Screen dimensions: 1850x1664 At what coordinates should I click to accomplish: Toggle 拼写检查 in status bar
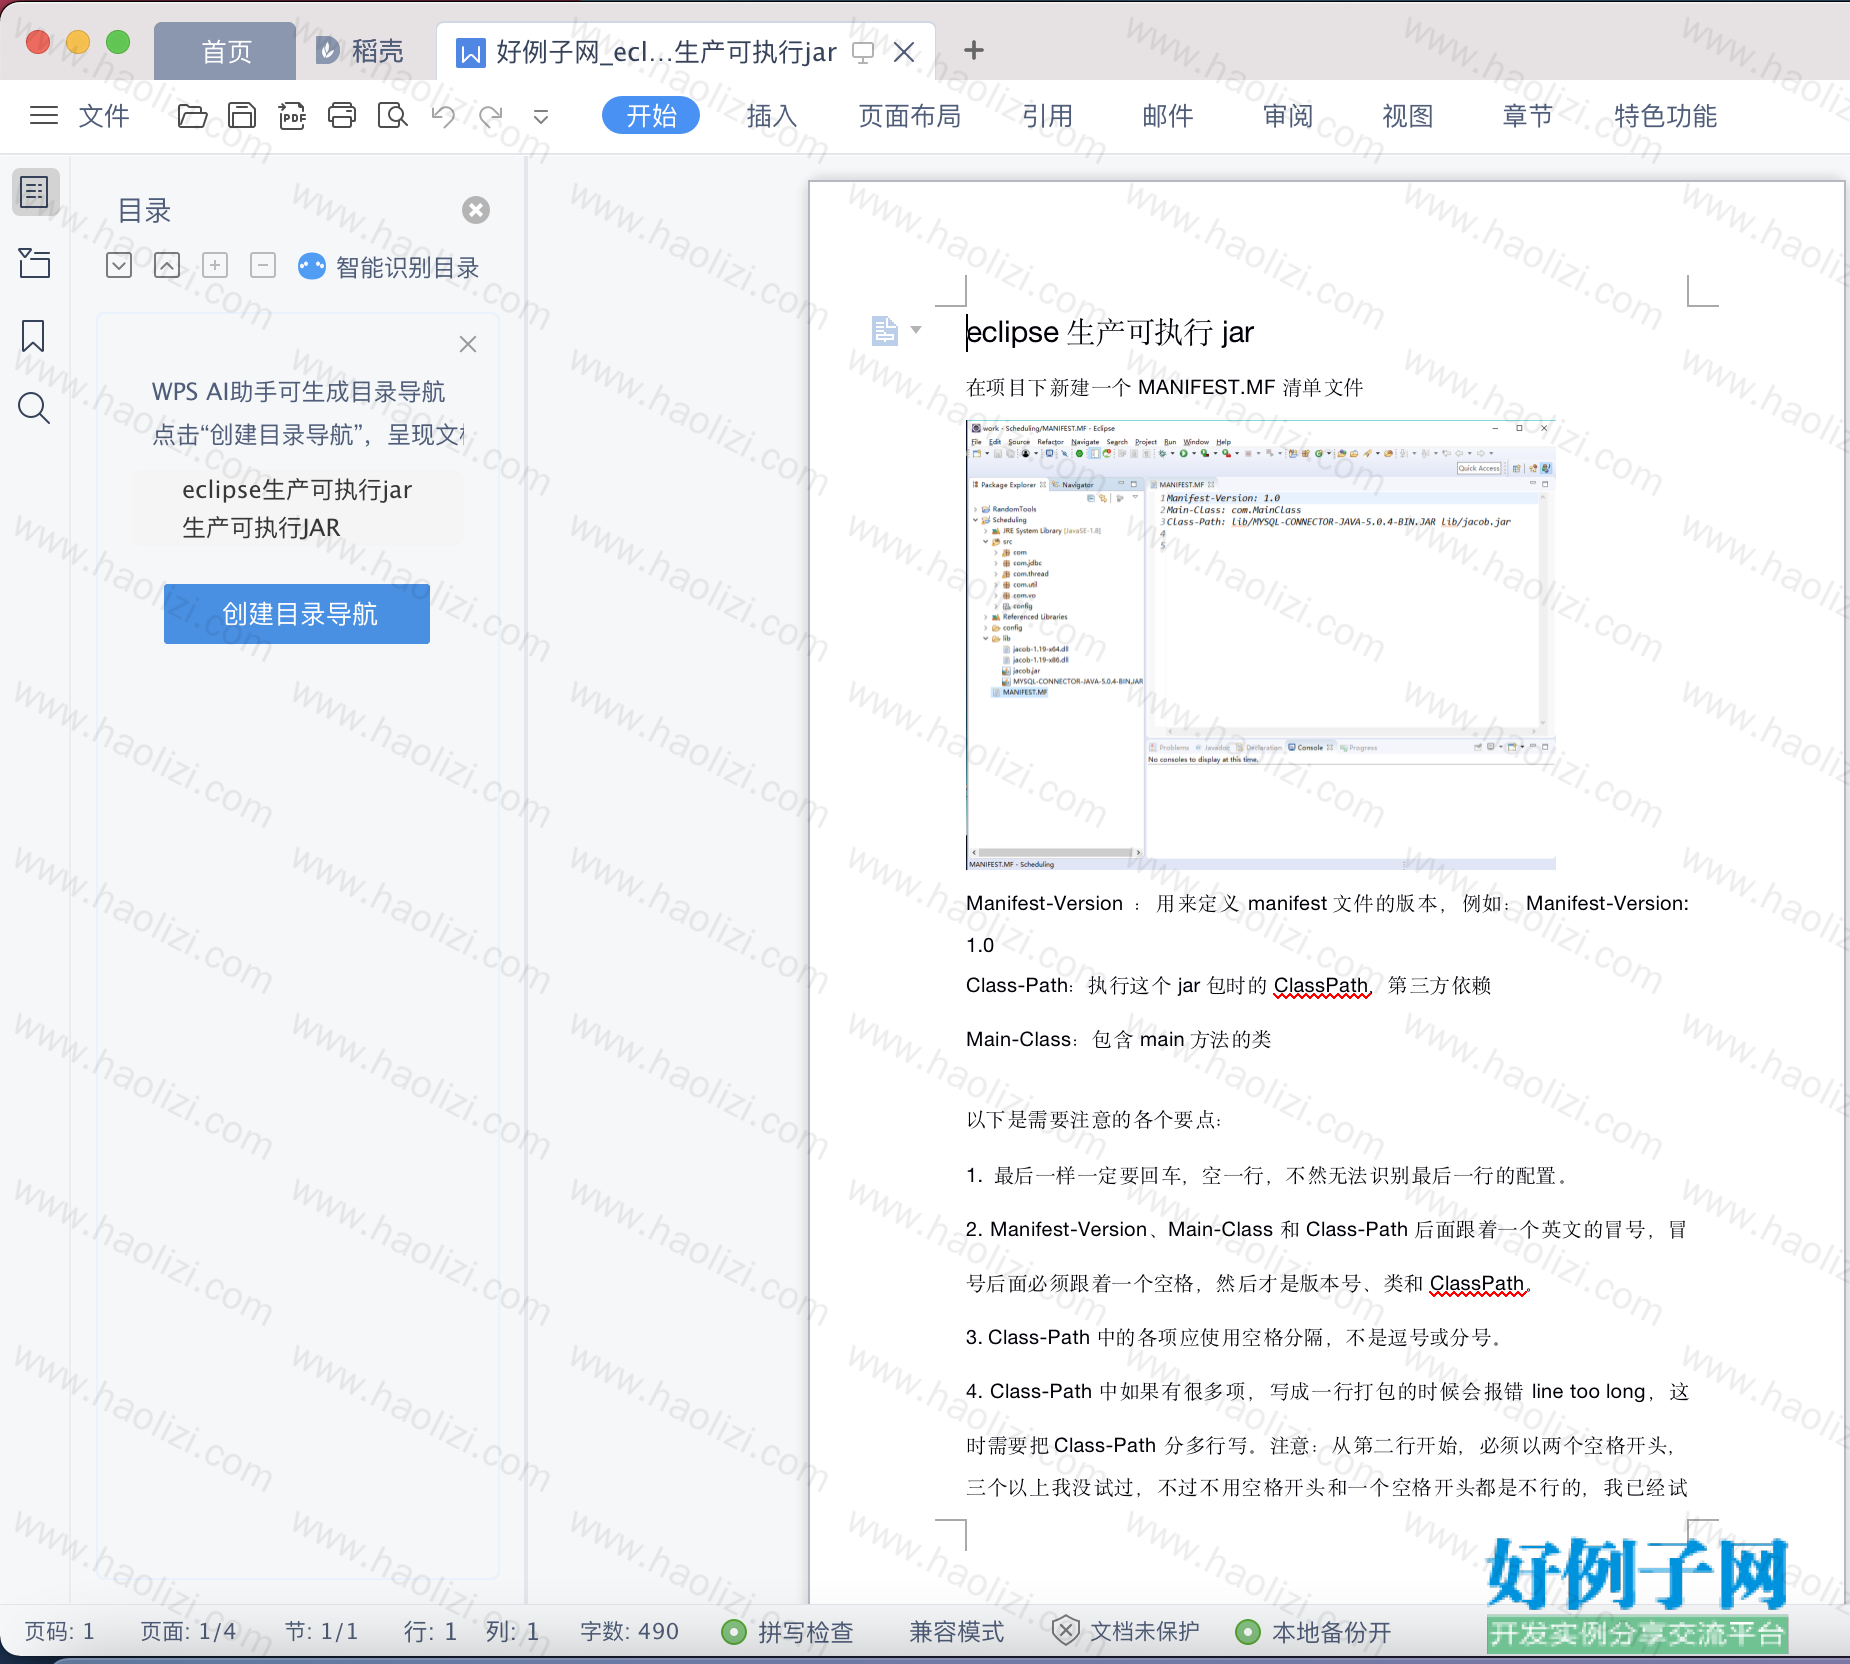[x=788, y=1632]
